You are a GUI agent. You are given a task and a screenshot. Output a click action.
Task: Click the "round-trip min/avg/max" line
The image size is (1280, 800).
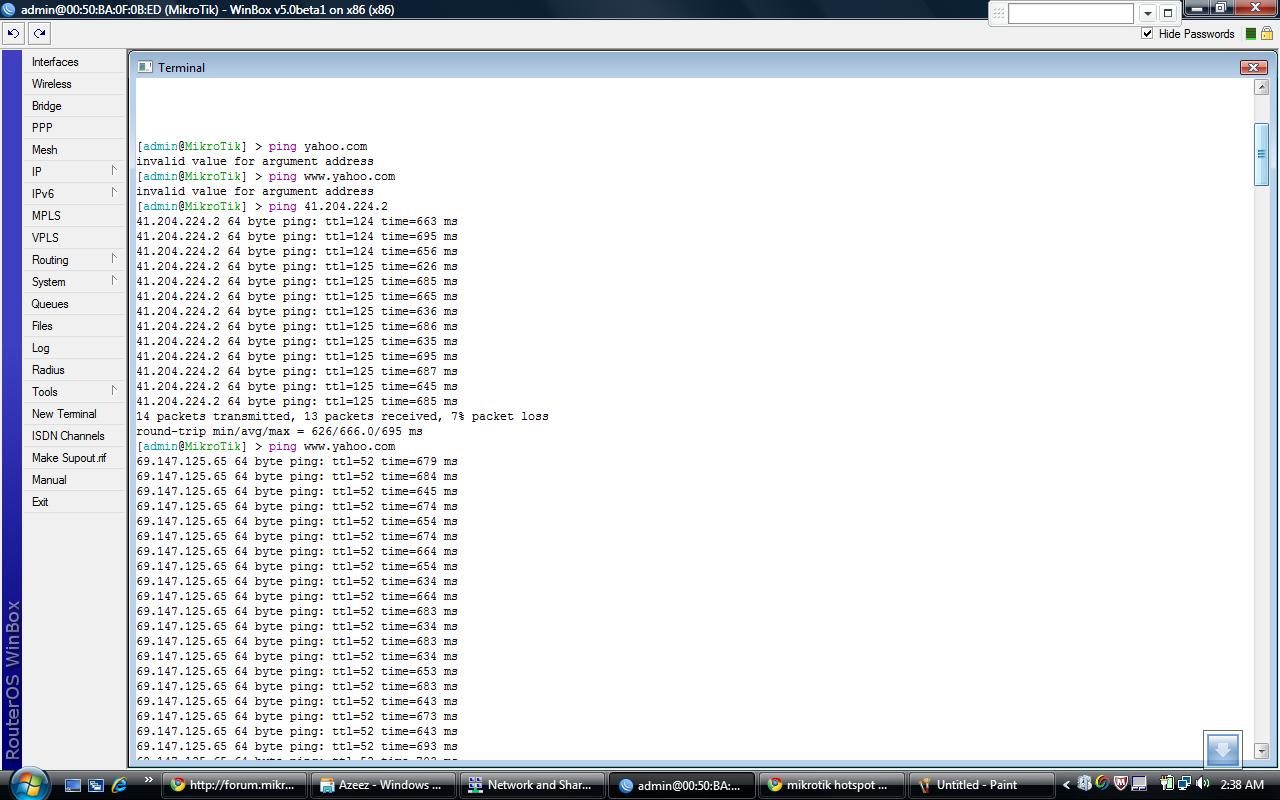pyautogui.click(x=279, y=431)
